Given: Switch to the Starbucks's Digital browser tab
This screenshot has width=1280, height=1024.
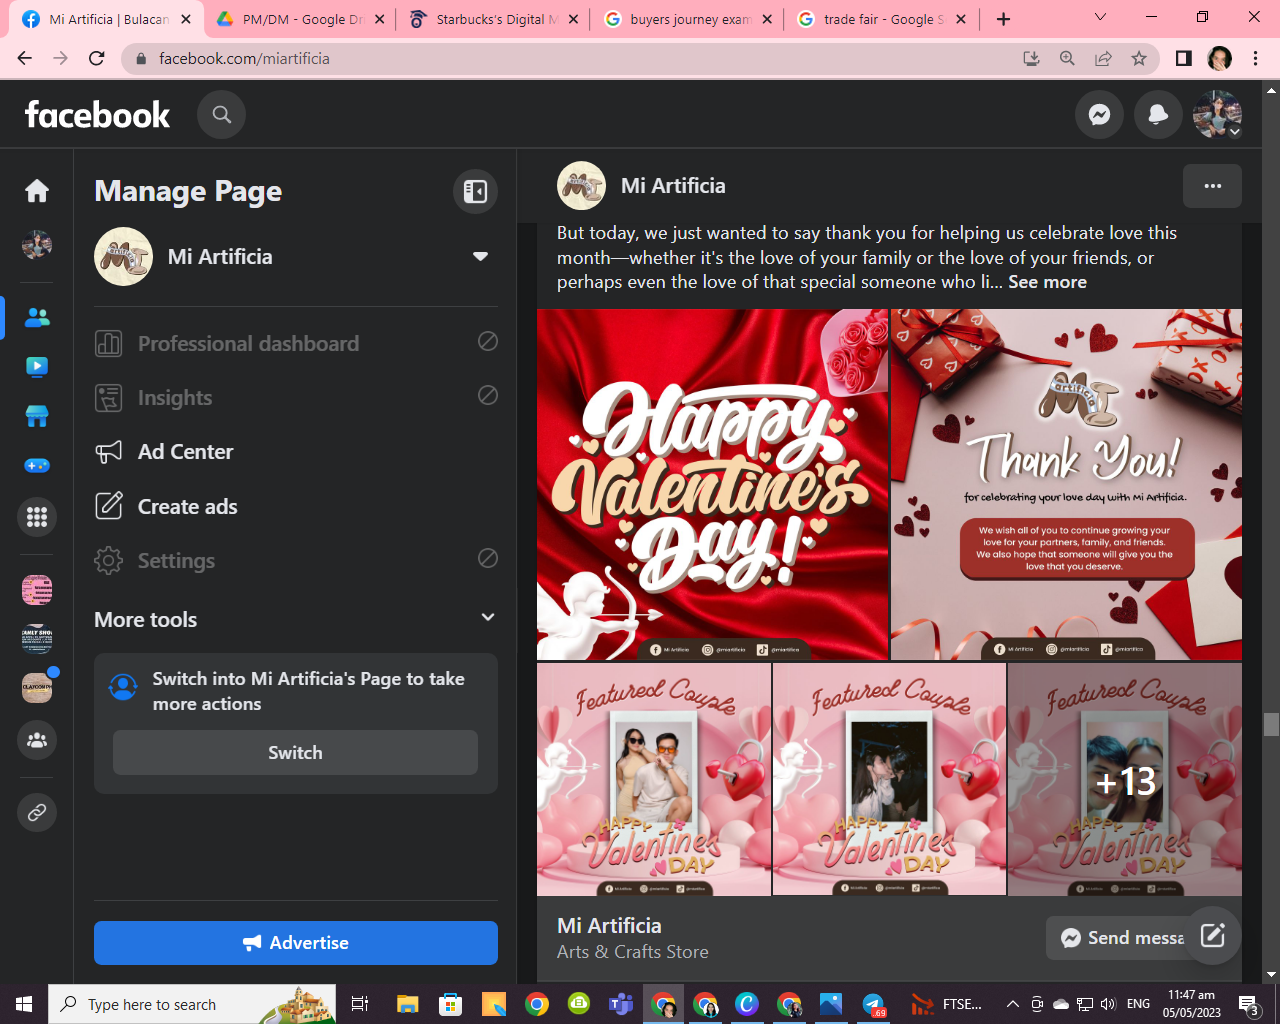Looking at the screenshot, I should pos(490,19).
